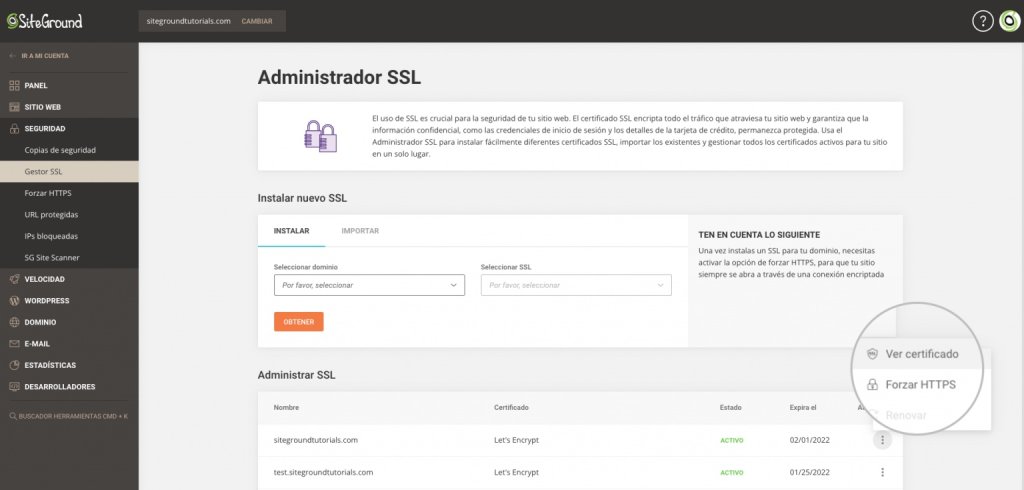
Task: Click the Nombre column header
Action: (x=286, y=408)
